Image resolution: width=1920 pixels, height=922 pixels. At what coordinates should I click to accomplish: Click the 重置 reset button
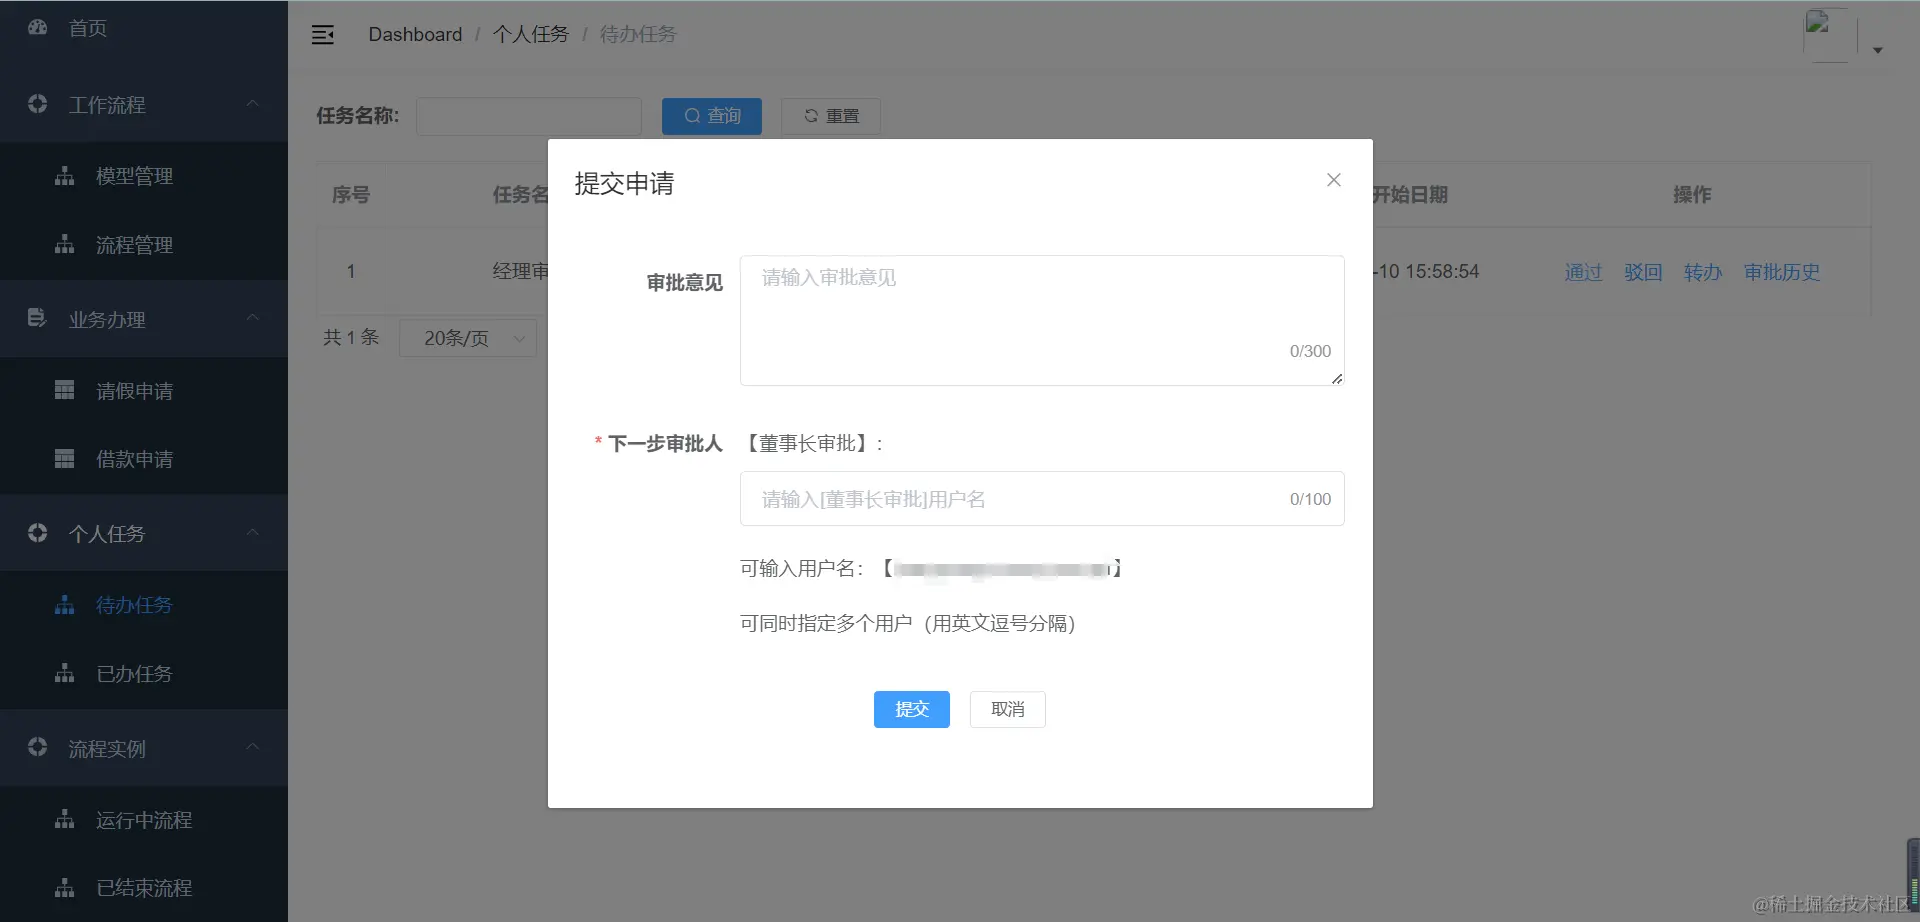(x=831, y=116)
